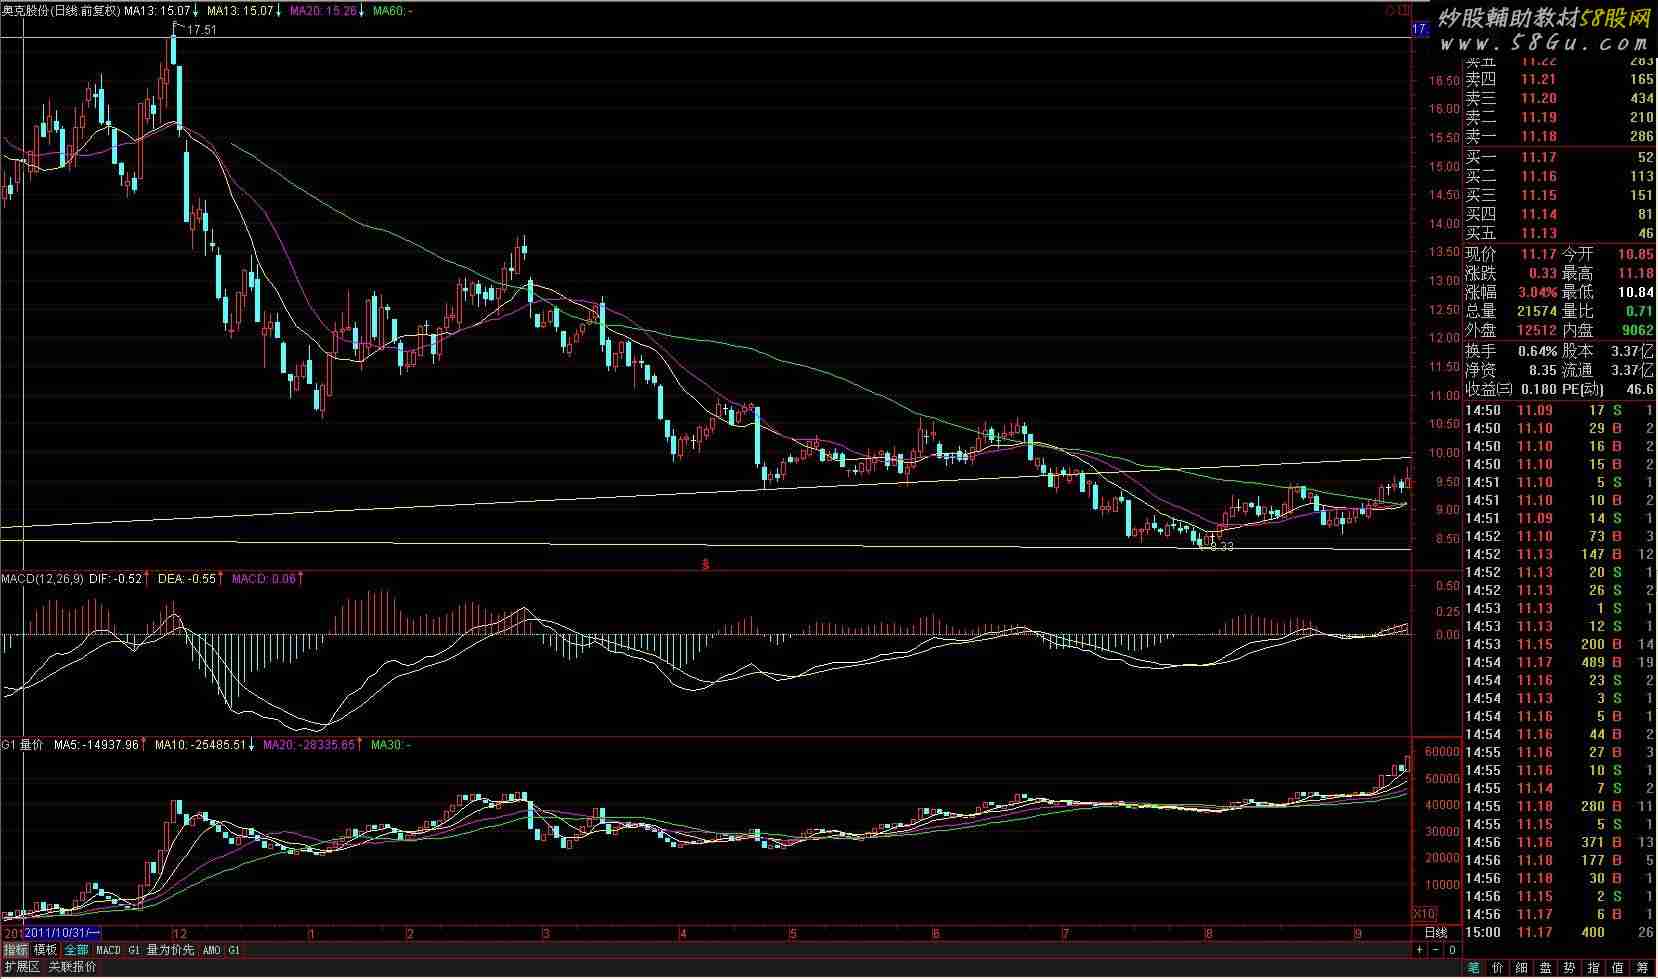The image size is (1658, 979).
Task: Click the 换手 0.64% turnover value
Action: (x=1537, y=351)
